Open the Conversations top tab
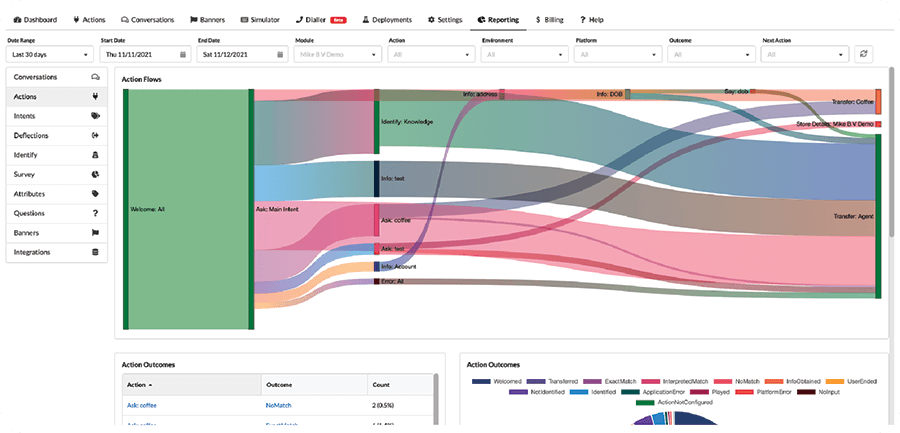Screen dimensions: 900x433 [148, 20]
